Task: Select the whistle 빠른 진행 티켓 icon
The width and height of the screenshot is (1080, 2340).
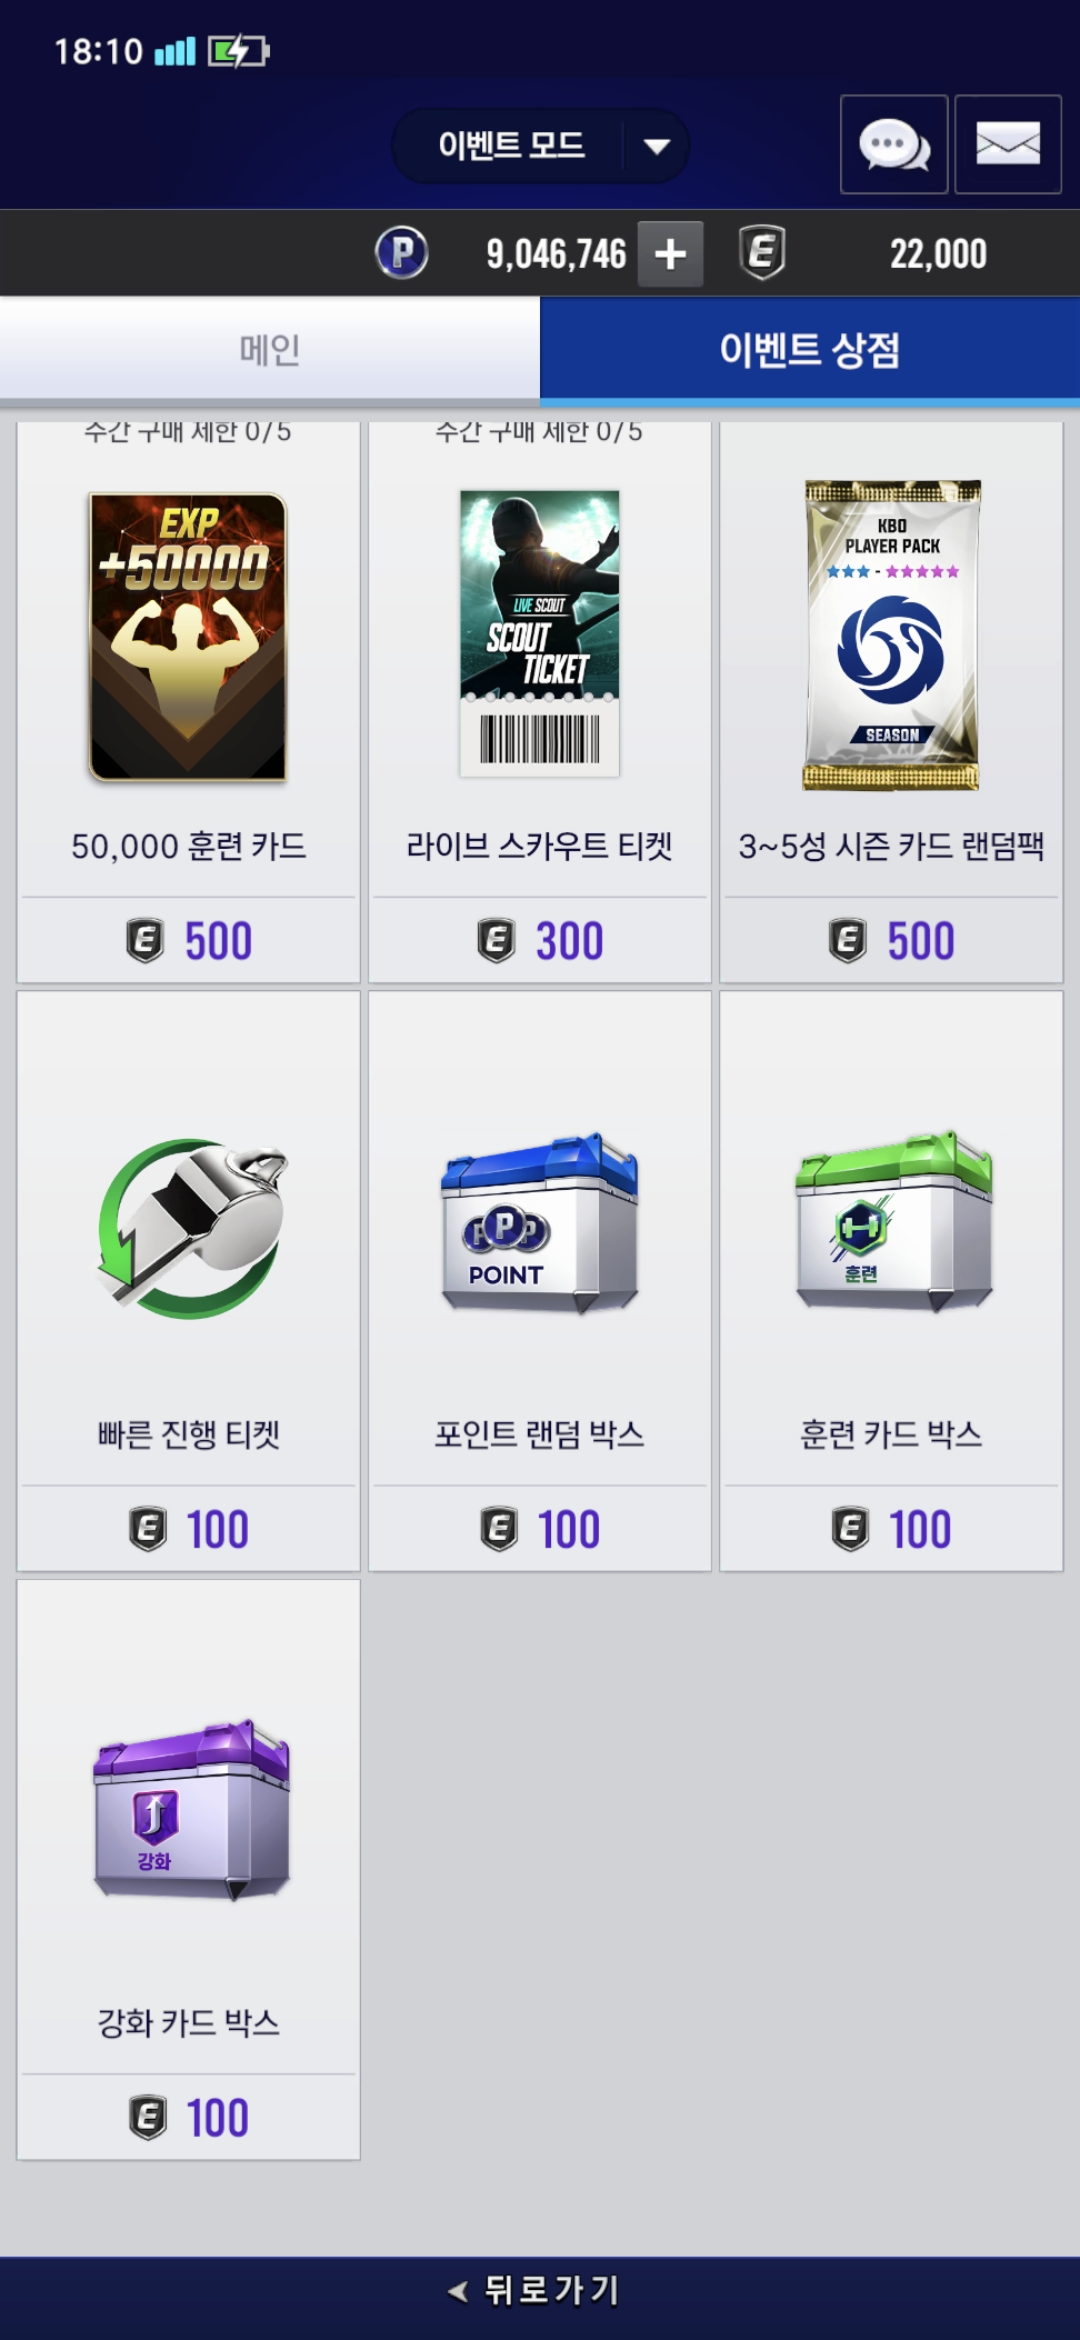Action: (191, 1228)
